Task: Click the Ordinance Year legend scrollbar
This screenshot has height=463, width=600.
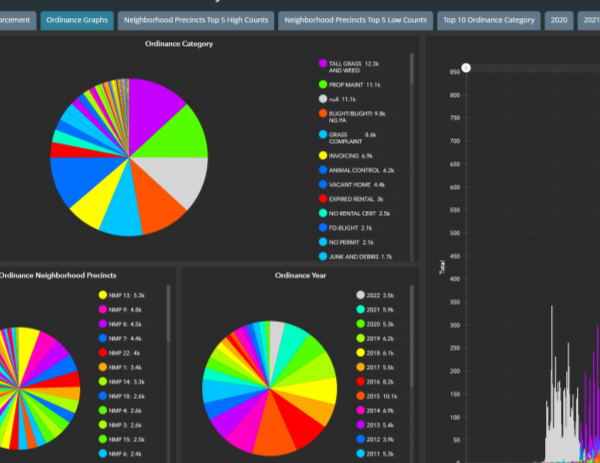Action: tap(412, 336)
